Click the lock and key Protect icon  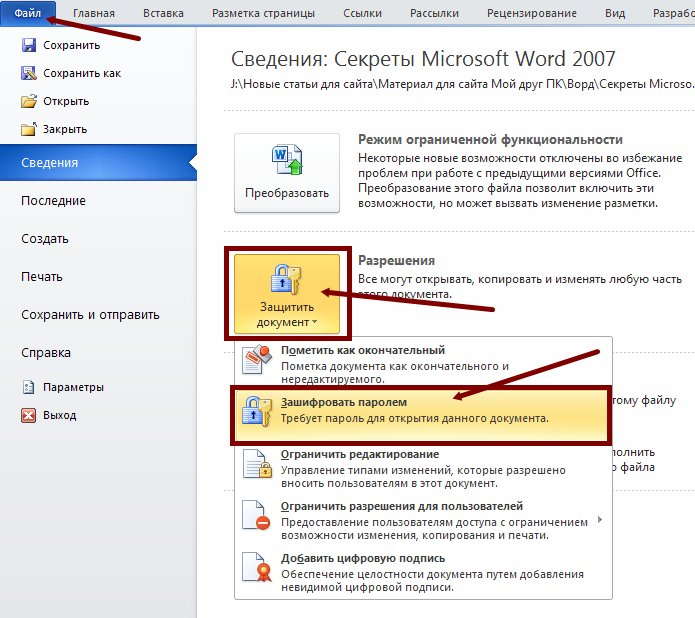[x=286, y=279]
